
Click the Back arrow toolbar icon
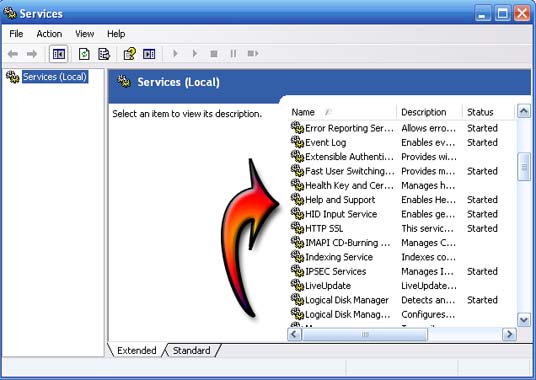click(x=13, y=54)
